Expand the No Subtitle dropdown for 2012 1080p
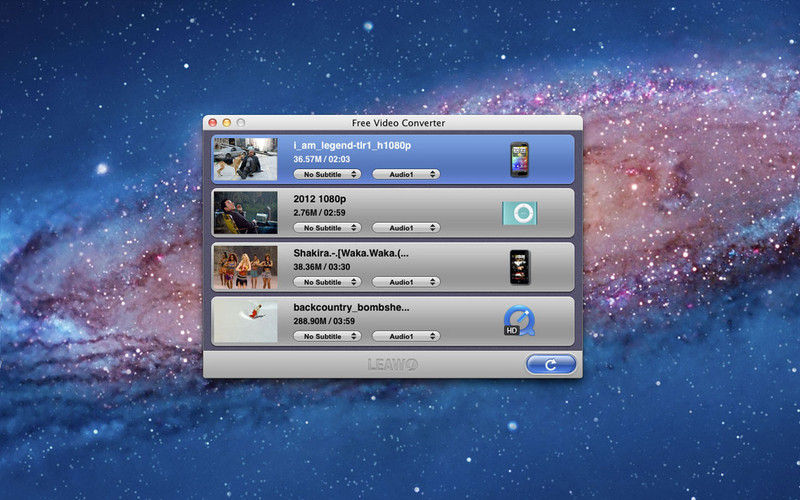Viewport: 800px width, 500px height. pyautogui.click(x=327, y=228)
